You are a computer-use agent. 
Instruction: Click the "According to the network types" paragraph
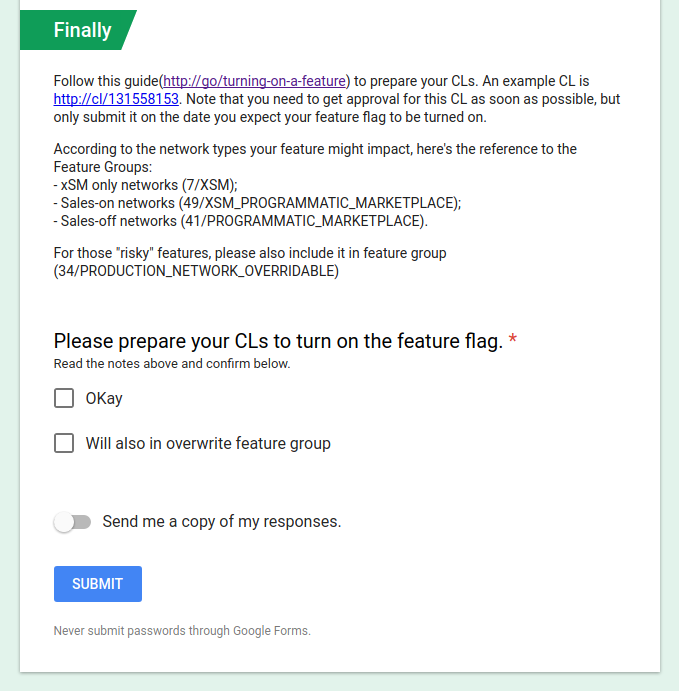click(315, 158)
